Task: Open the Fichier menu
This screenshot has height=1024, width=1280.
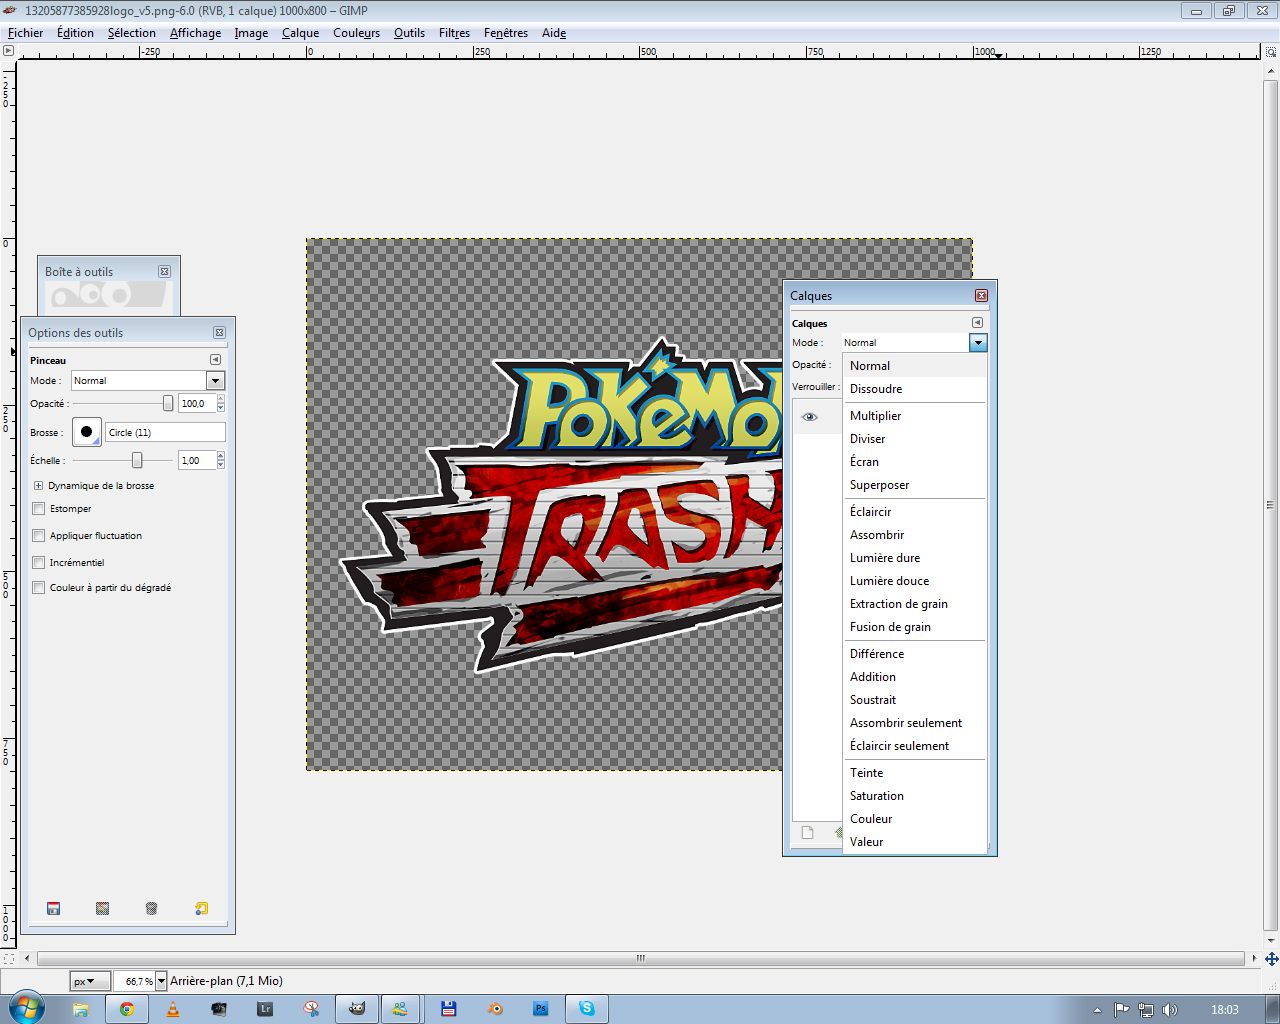Action: [26, 33]
